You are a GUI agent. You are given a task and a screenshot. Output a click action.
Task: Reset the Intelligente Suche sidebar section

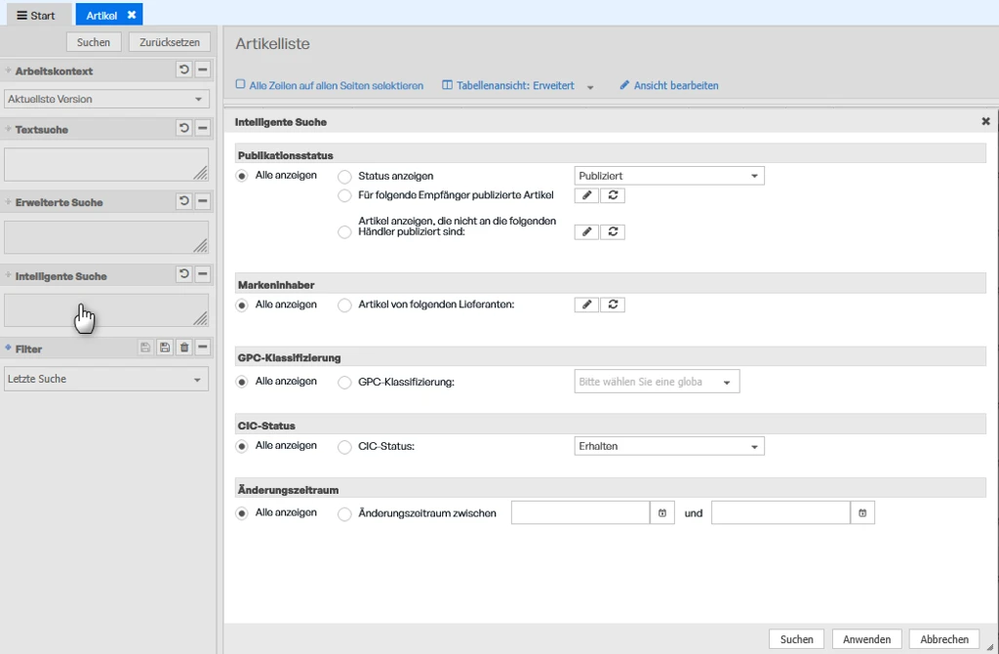[x=184, y=274]
